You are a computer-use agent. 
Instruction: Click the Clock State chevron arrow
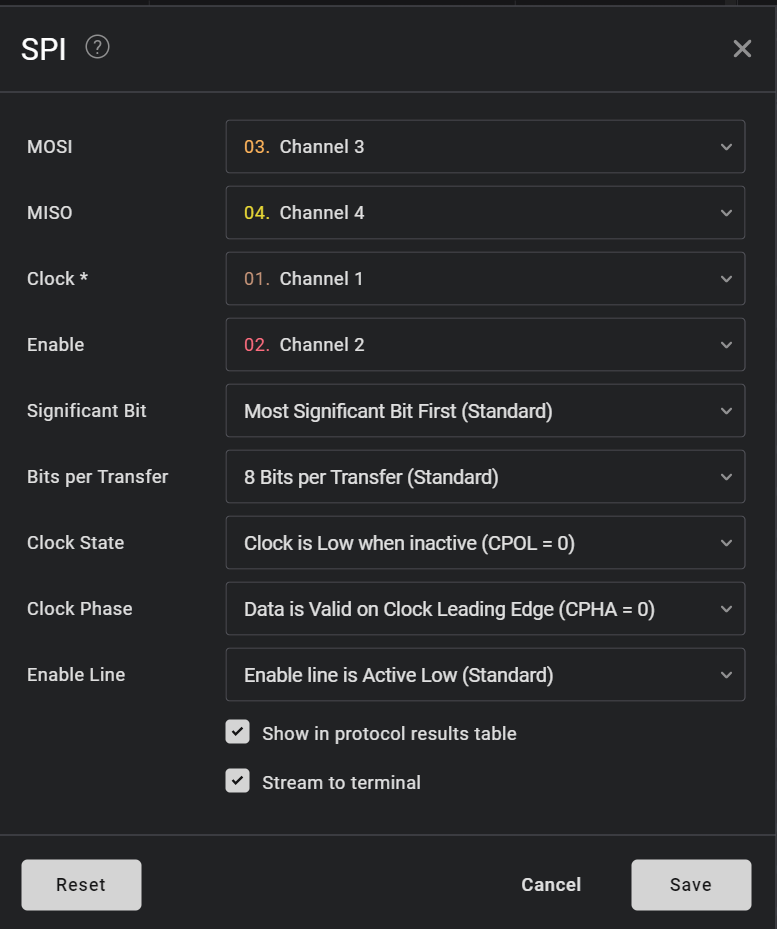coord(726,543)
